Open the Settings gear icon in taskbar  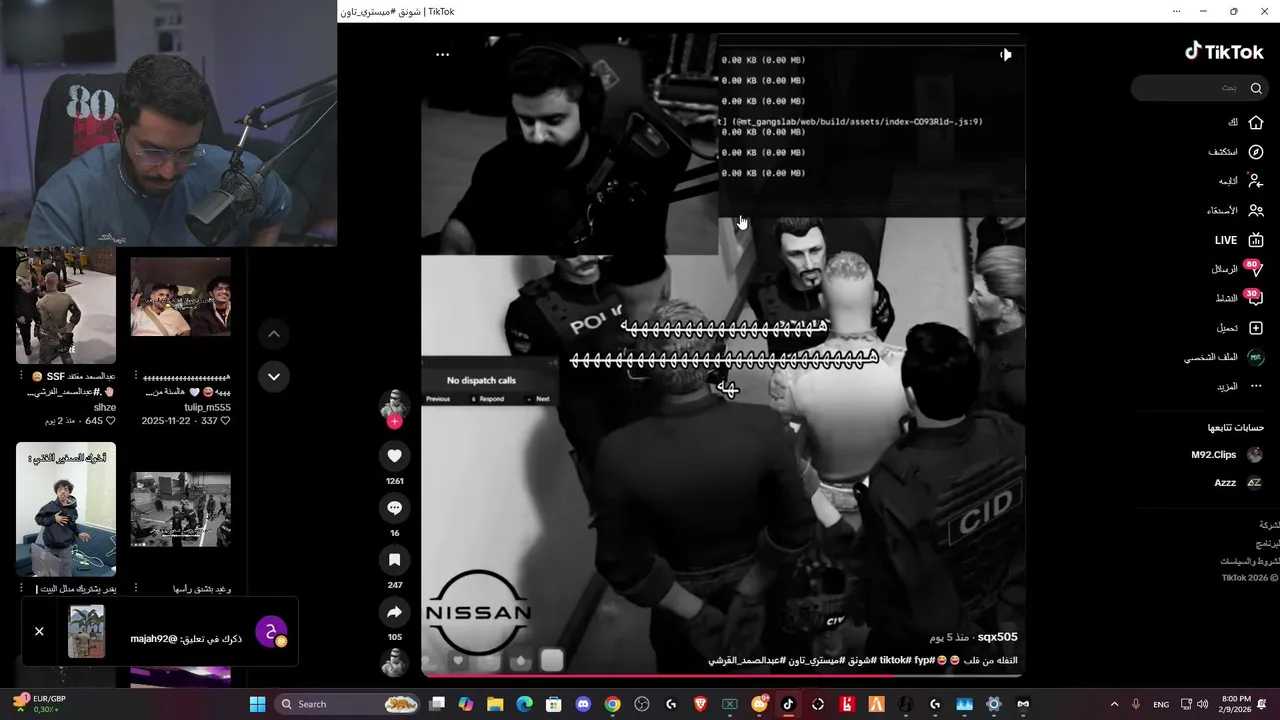[x=993, y=704]
